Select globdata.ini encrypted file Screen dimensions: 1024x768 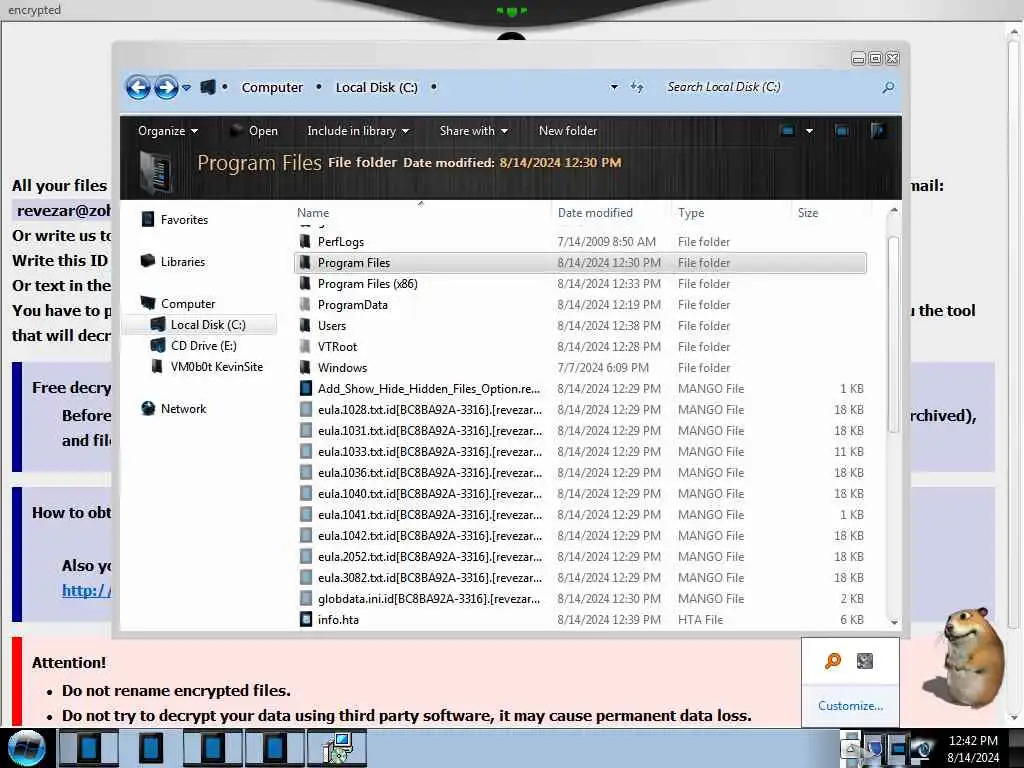pos(580,598)
